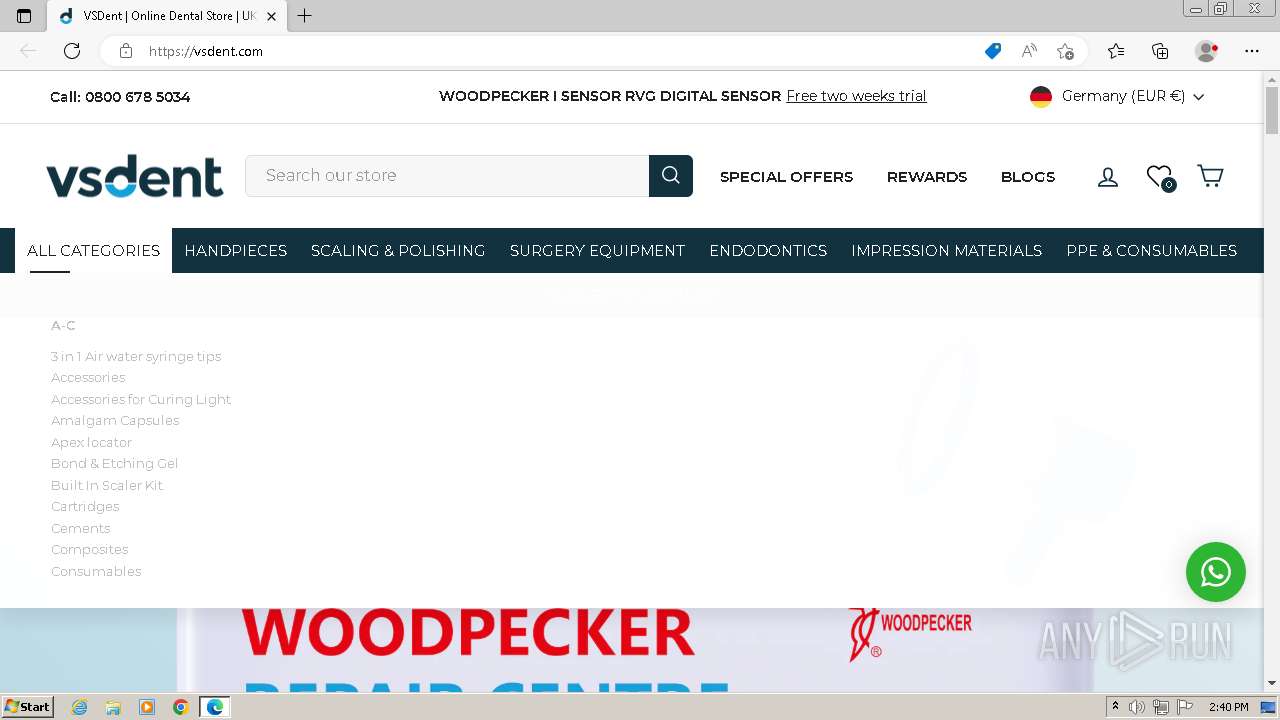Close the VSDent tab
This screenshot has height=720, width=1280.
click(271, 16)
